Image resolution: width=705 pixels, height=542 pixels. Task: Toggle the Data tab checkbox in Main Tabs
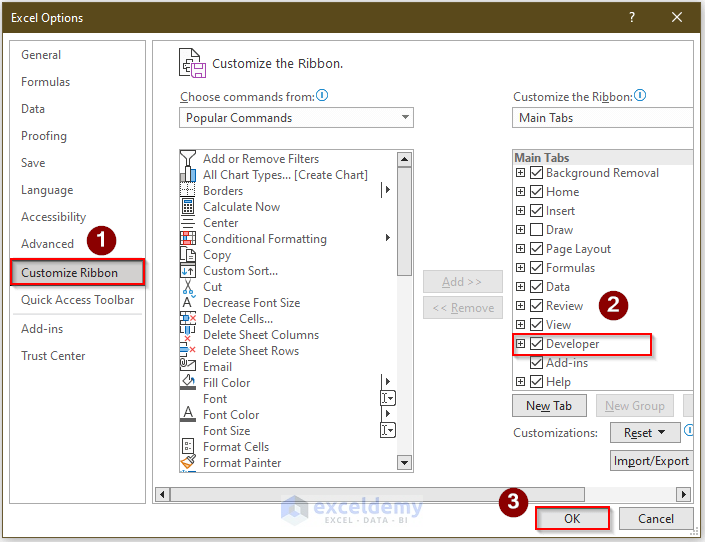(x=536, y=287)
